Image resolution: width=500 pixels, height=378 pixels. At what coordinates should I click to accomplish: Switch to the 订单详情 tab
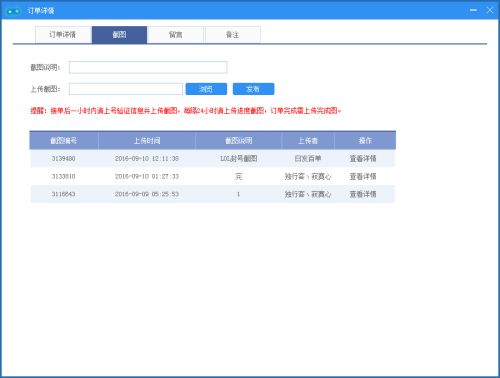[x=63, y=35]
